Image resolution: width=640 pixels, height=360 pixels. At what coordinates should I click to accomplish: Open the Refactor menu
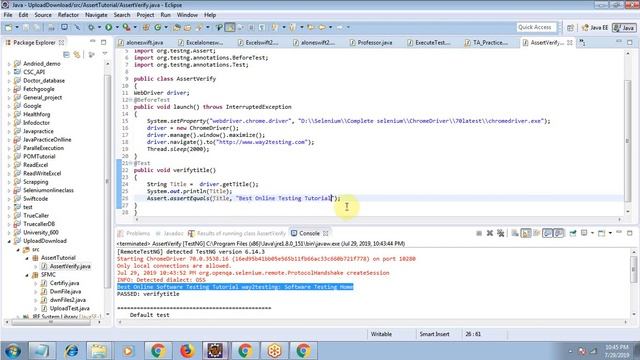tap(68, 15)
